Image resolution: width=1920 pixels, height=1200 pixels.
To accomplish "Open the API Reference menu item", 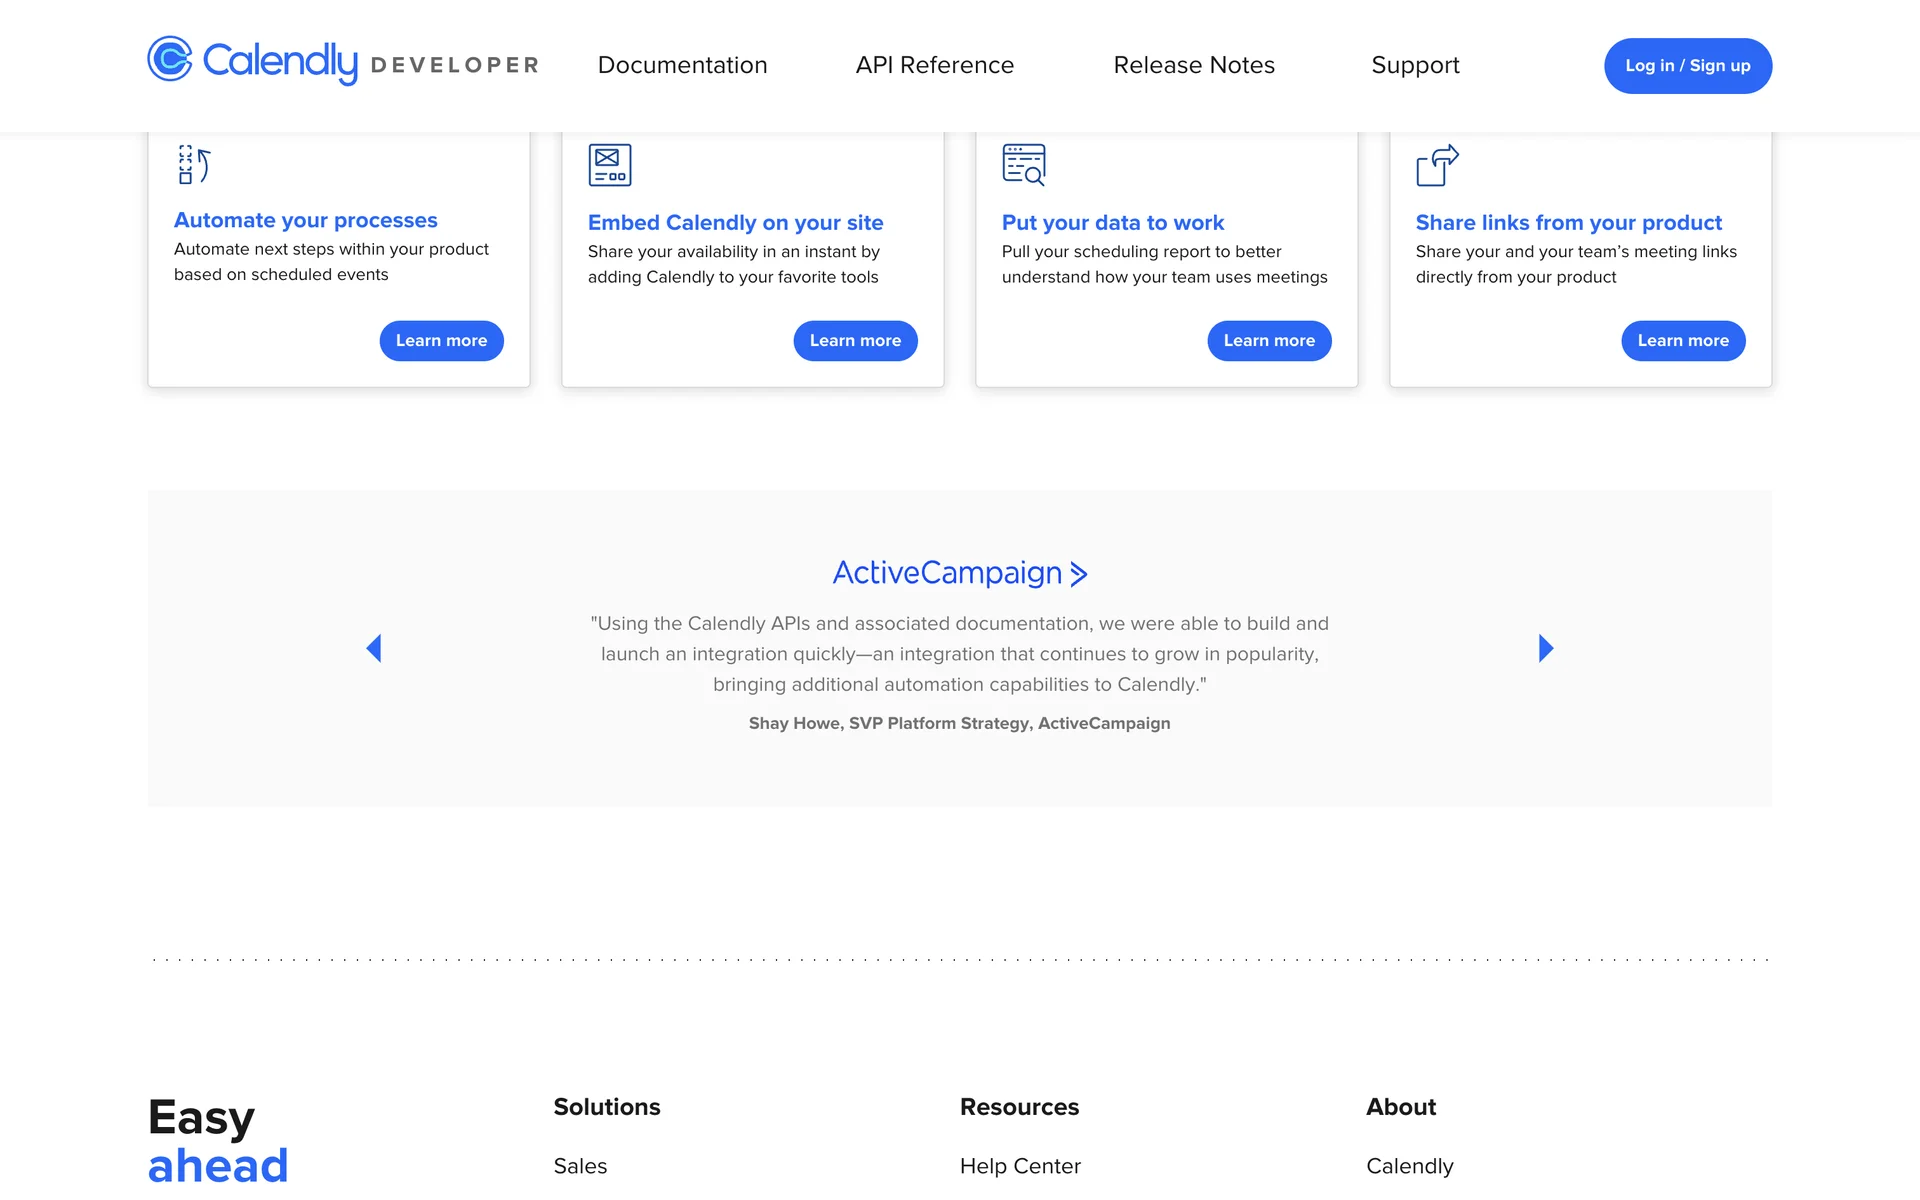I will coord(934,65).
